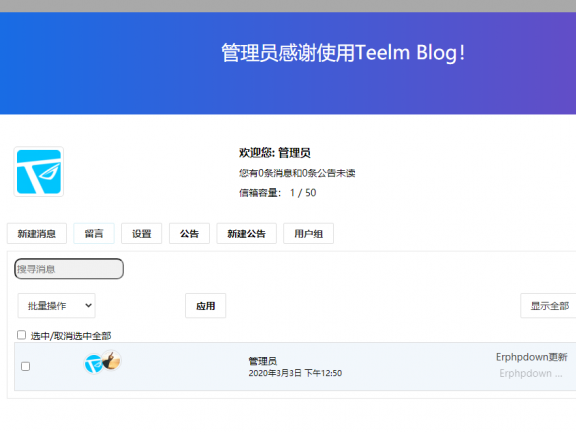Click the blue sender avatar in message row
The width and height of the screenshot is (576, 432).
[x=93, y=364]
